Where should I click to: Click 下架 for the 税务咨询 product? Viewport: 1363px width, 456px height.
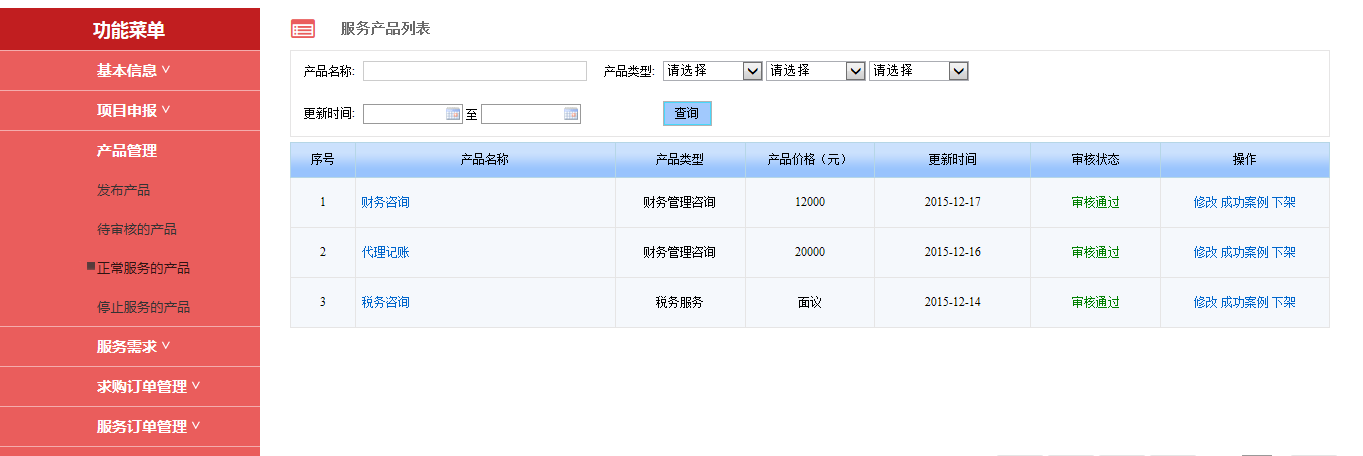point(1284,302)
